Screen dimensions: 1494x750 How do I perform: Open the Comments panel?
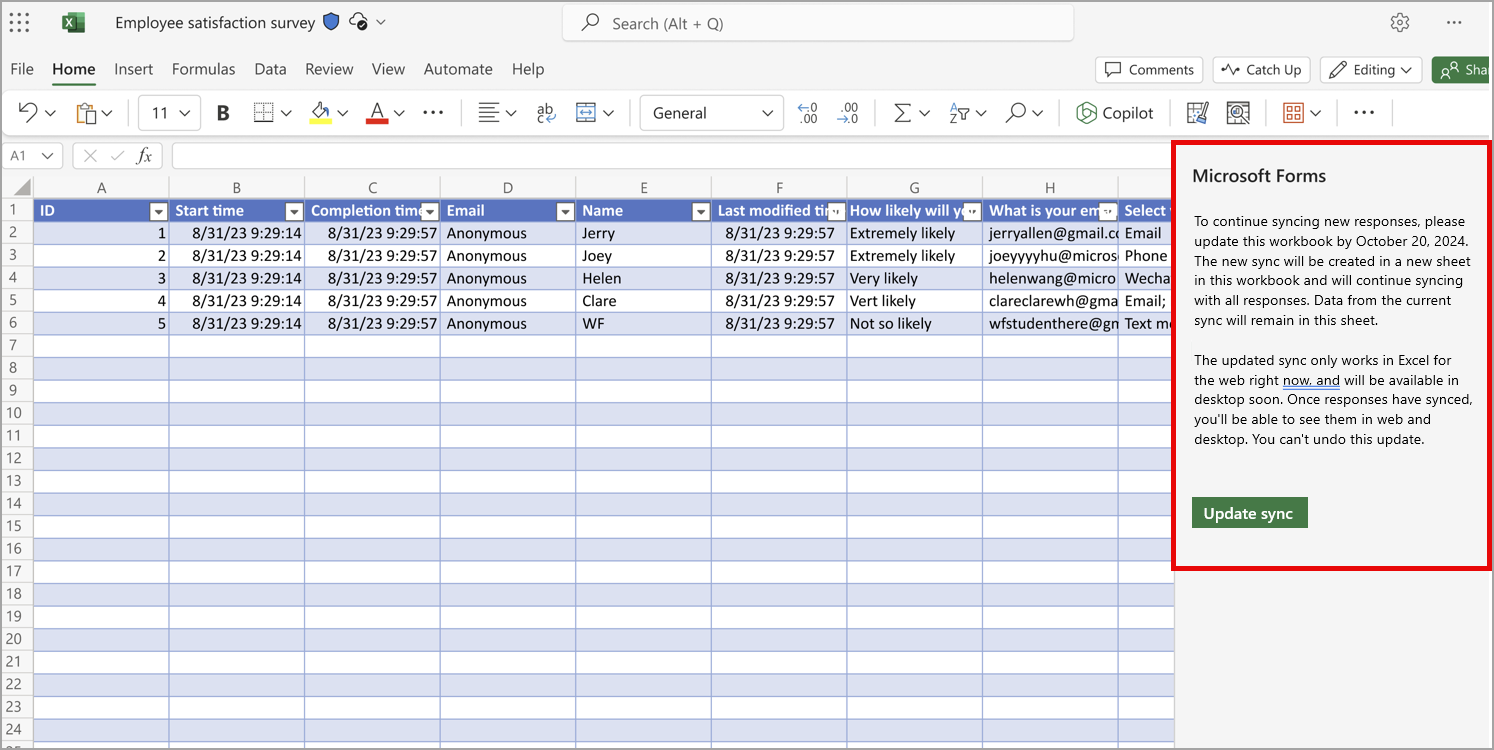coord(1148,70)
